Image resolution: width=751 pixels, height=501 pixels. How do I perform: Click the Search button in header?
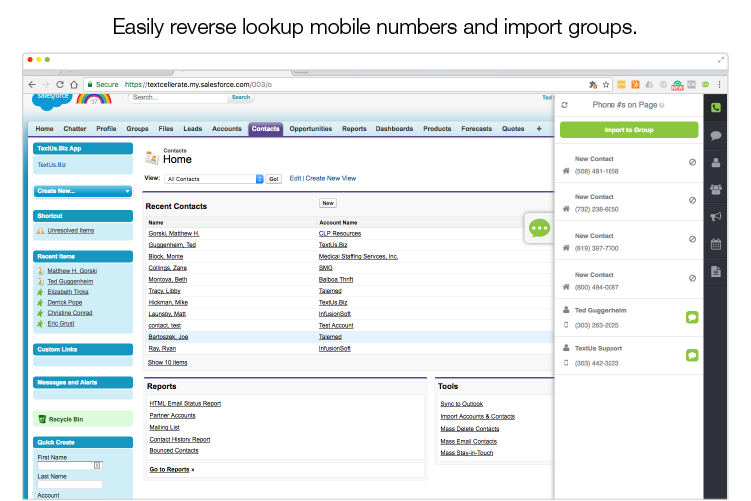[241, 97]
